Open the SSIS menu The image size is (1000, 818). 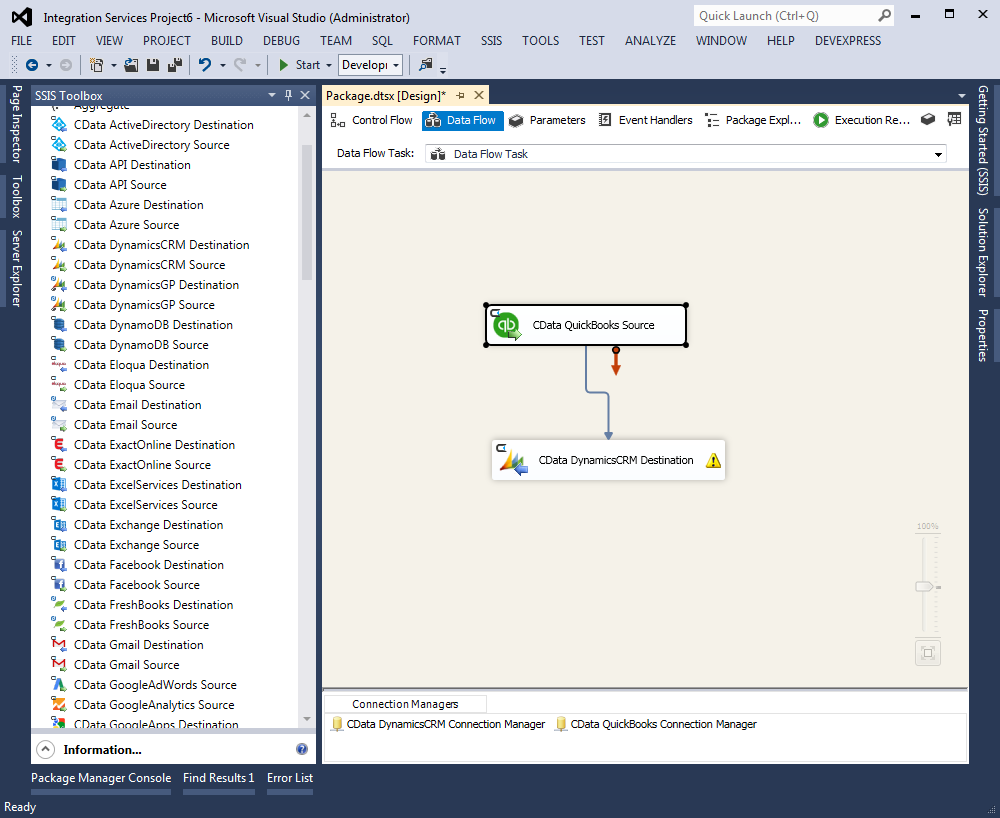coord(491,41)
